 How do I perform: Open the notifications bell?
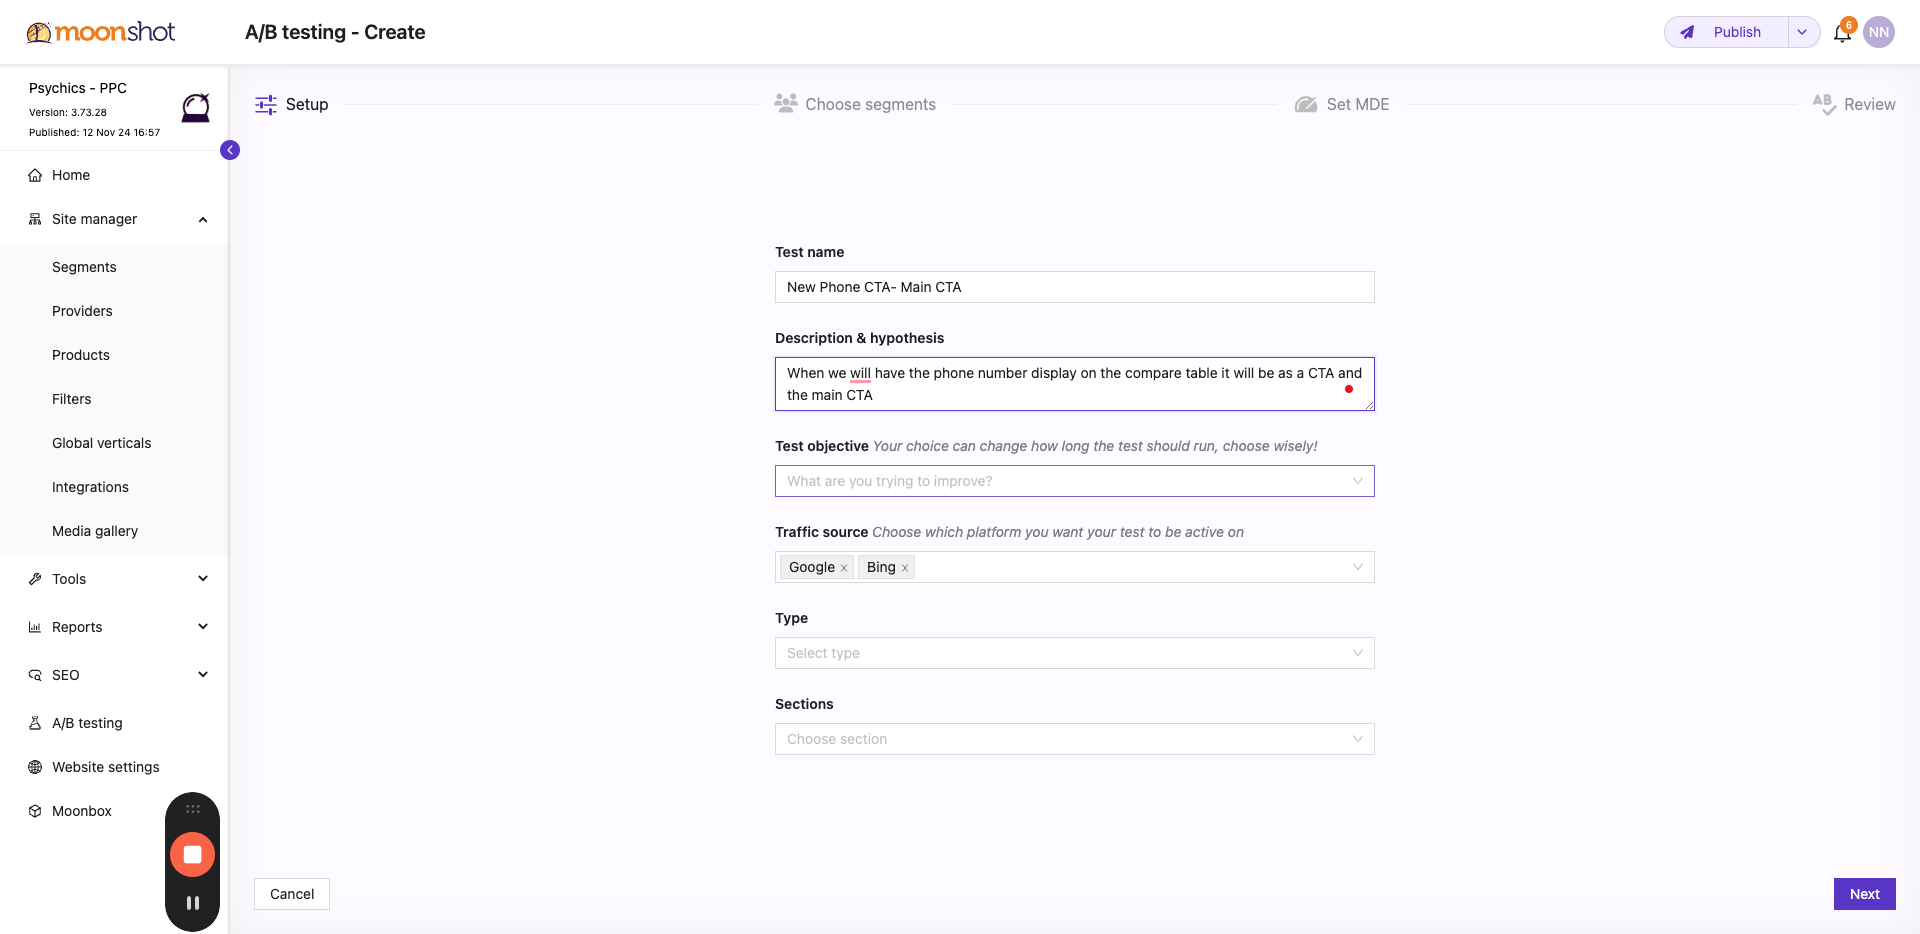click(x=1842, y=33)
